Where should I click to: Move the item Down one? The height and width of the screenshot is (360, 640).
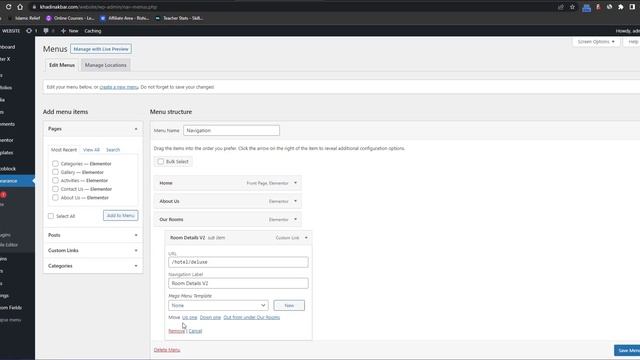[x=210, y=318]
